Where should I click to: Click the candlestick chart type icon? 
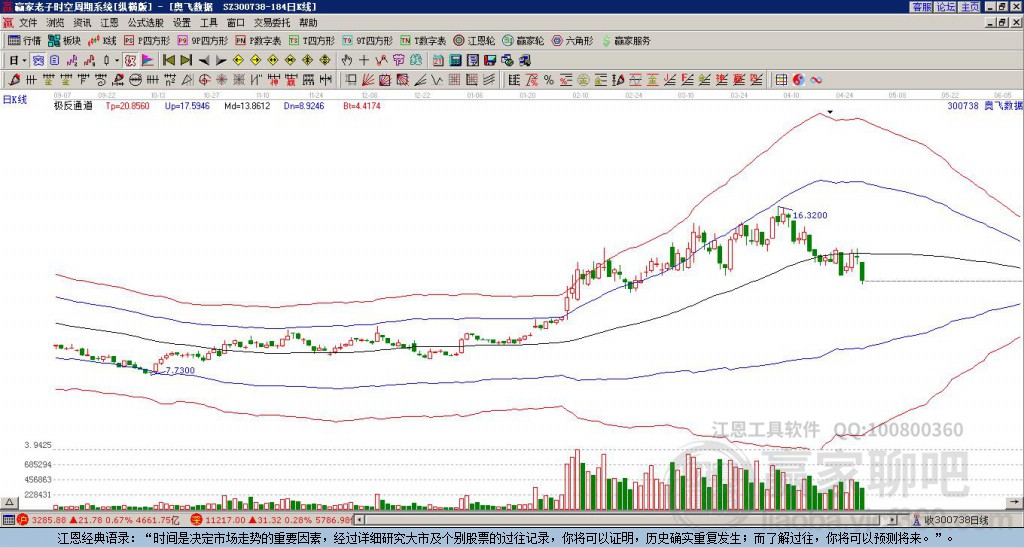pos(106,61)
